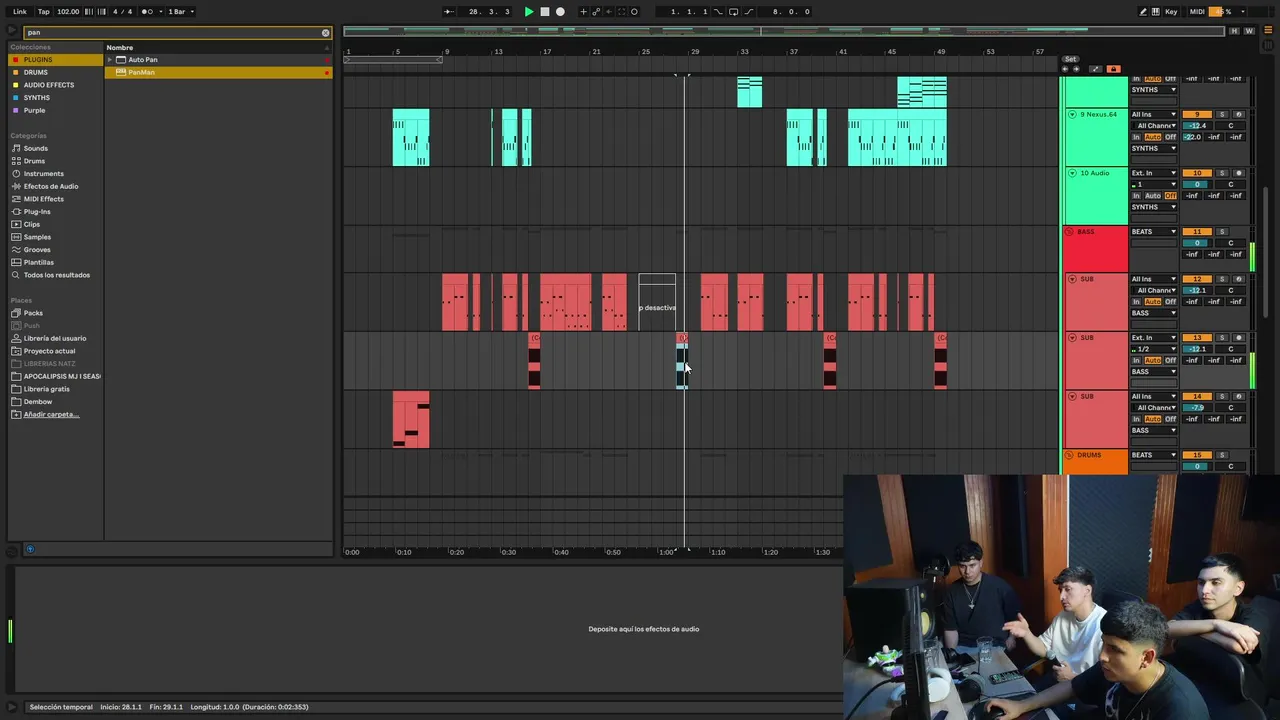Start playback with the Play button

(x=529, y=12)
